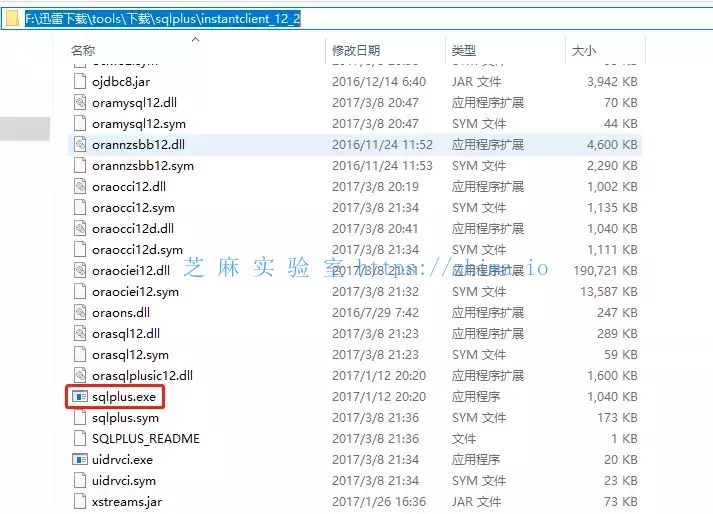Select the ojdbc8.jar file icon
This screenshot has height=514, width=713.
click(x=81, y=82)
